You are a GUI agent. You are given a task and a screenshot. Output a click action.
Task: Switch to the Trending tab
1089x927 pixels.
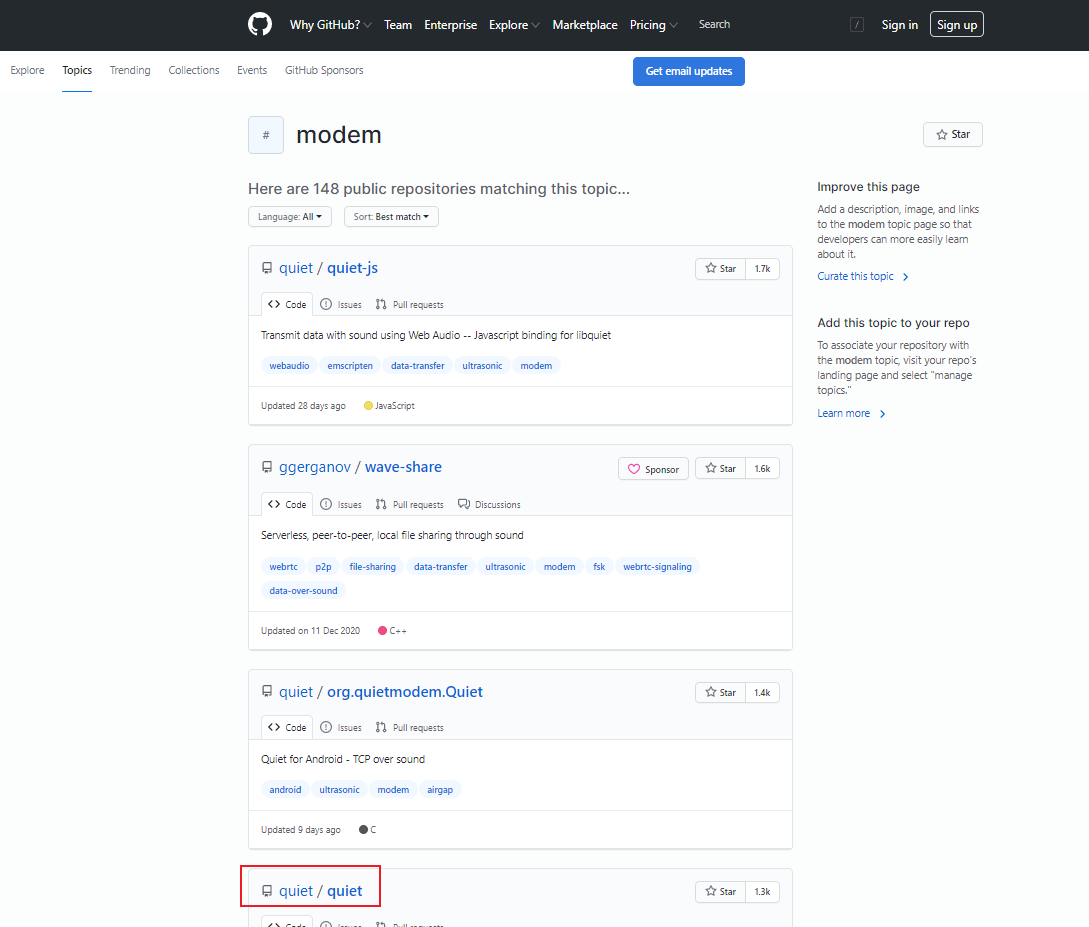[x=130, y=70]
